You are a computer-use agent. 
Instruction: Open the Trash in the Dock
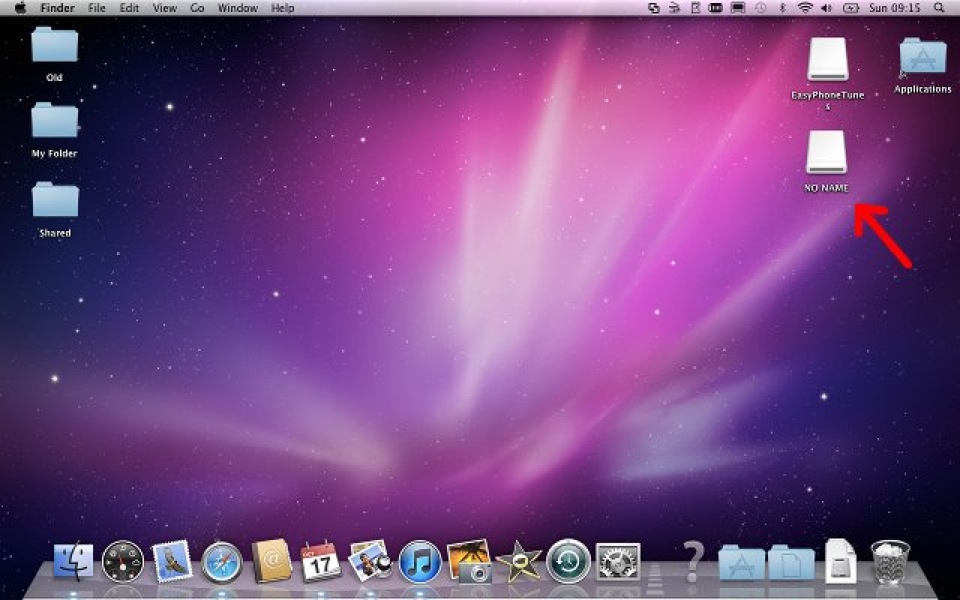click(x=890, y=562)
